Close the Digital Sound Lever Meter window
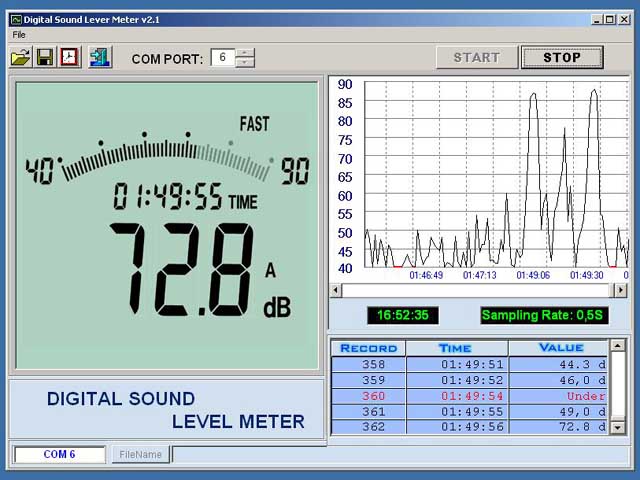The height and width of the screenshot is (480, 640). tap(624, 20)
